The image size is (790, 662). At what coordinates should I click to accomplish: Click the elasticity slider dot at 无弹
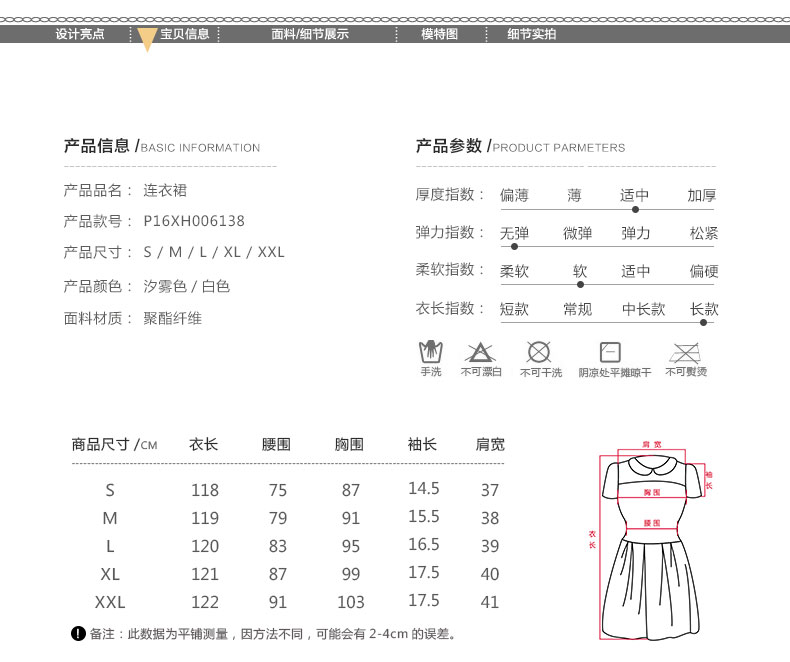click(x=514, y=247)
